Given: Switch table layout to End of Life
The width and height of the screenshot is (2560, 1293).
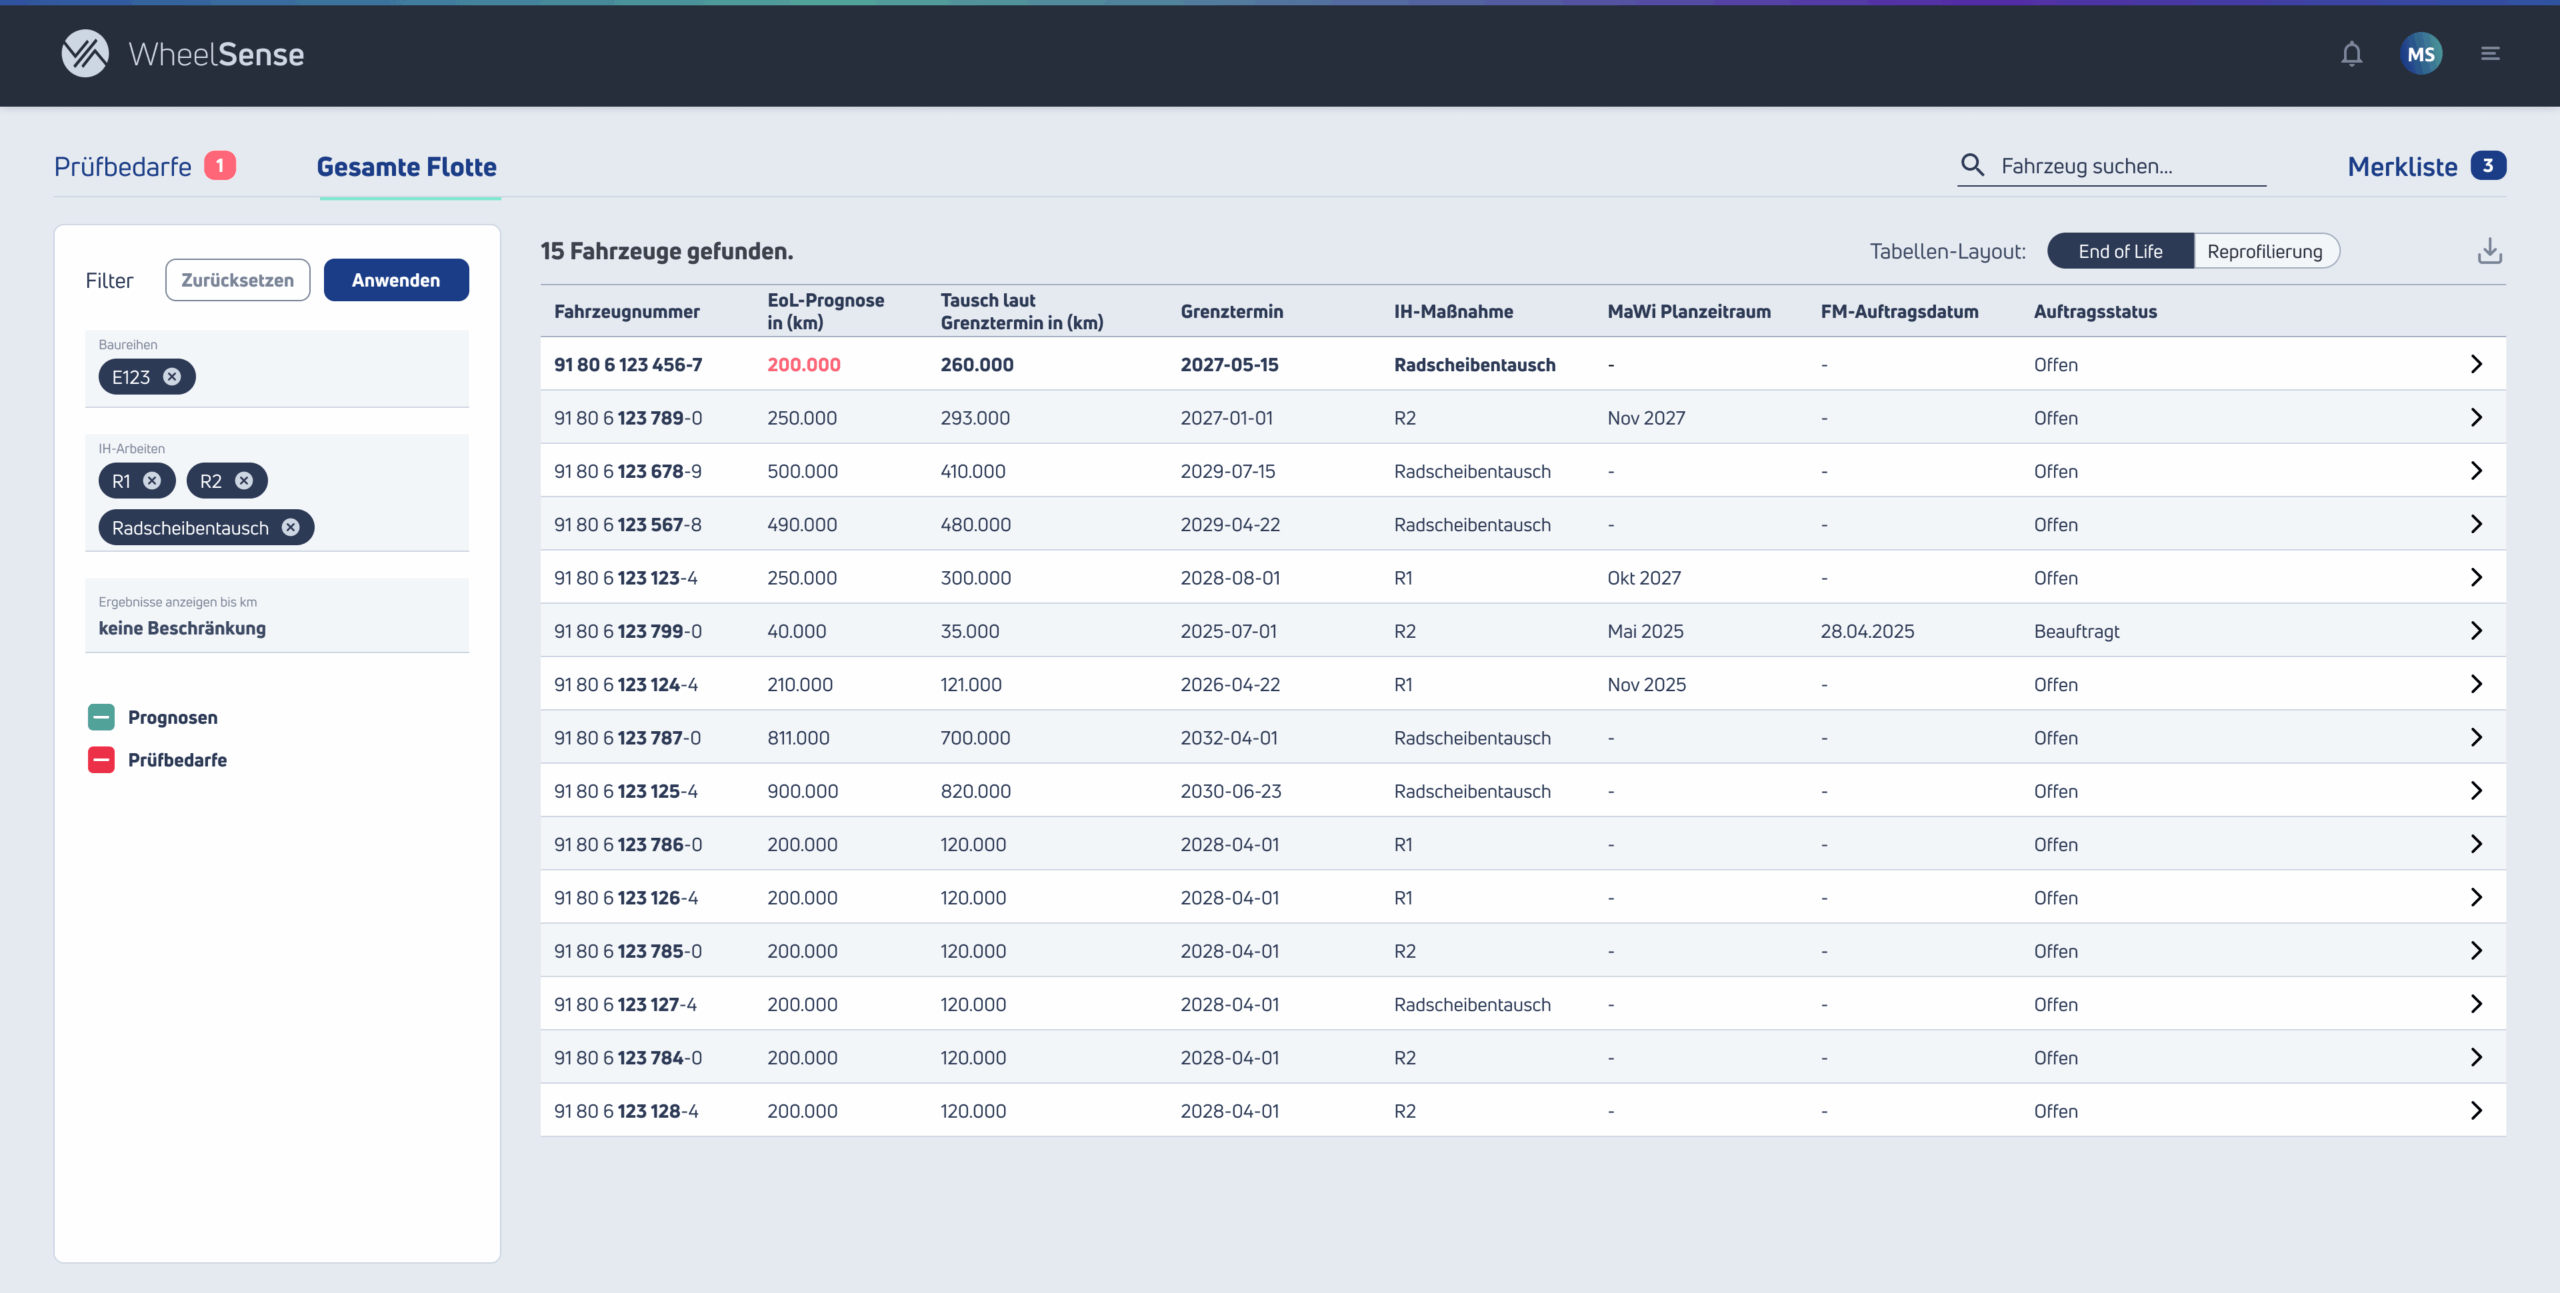Looking at the screenshot, I should click(2120, 251).
